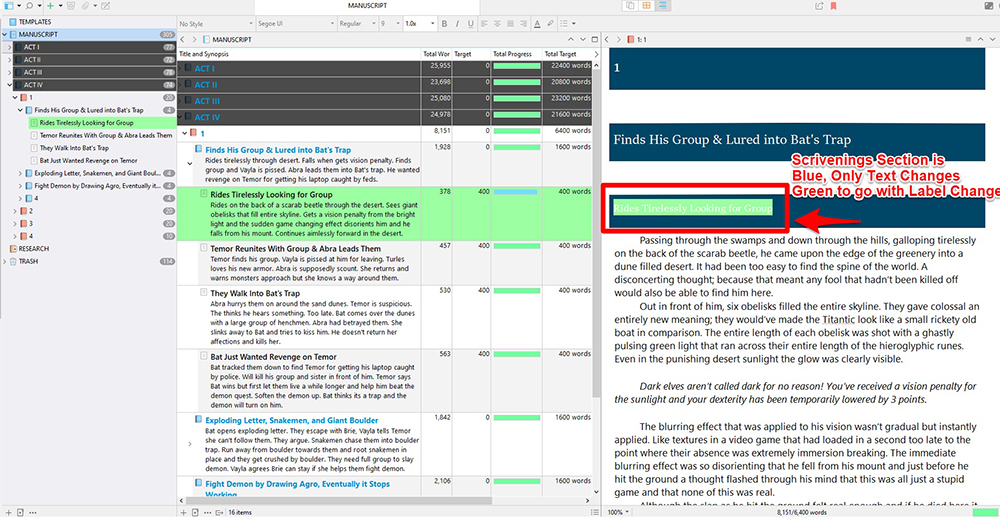
Task: Add item with outliner footer plus
Action: click(x=183, y=513)
